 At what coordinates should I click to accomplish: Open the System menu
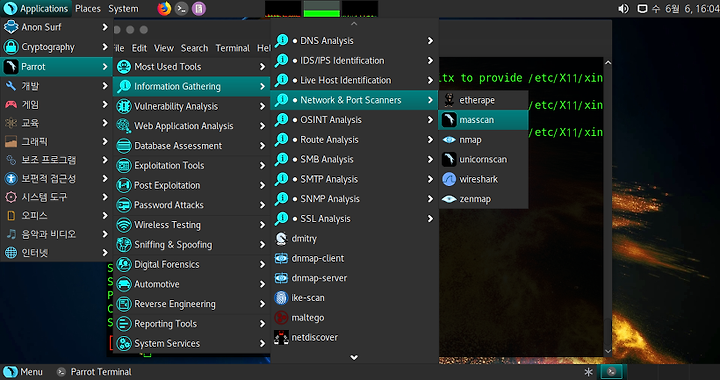[123, 9]
